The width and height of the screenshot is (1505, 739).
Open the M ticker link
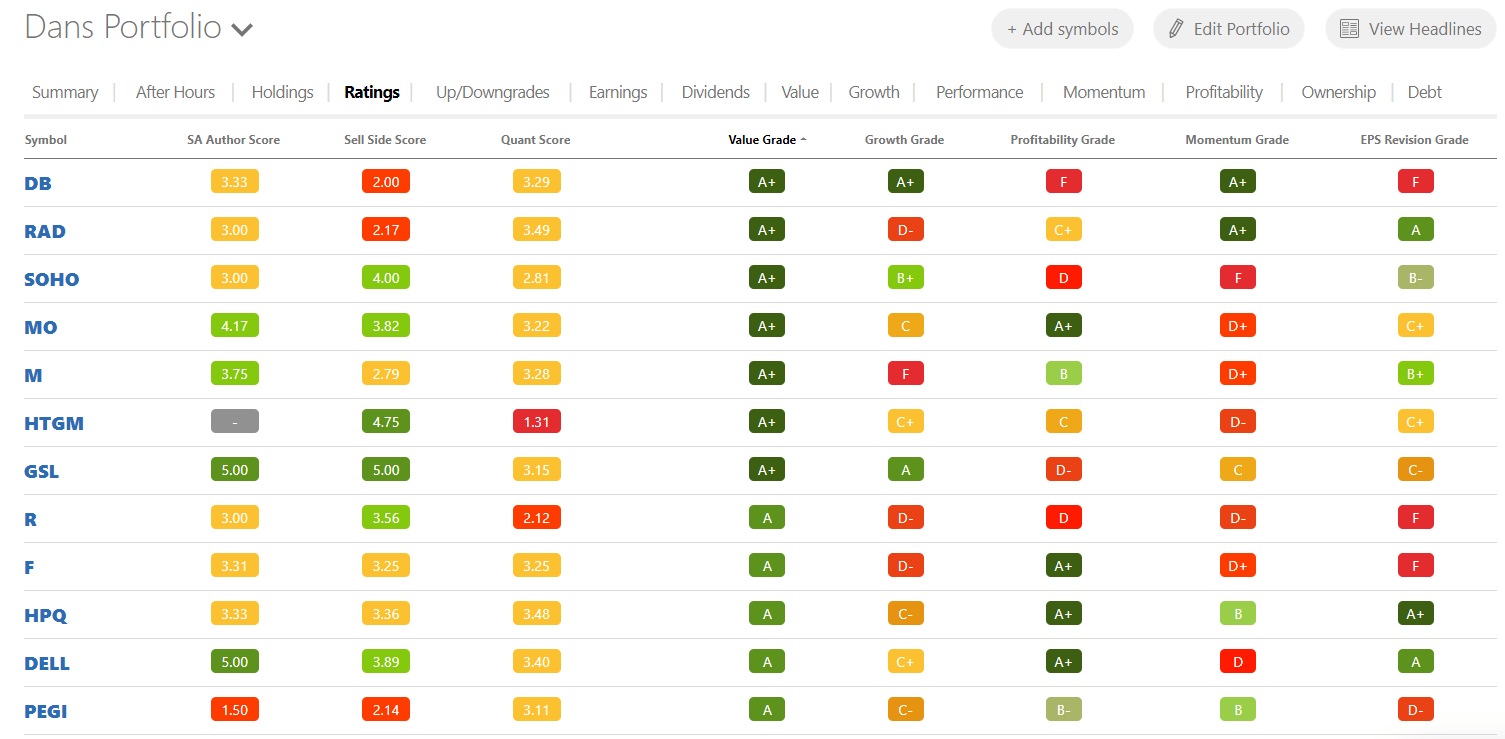(33, 375)
